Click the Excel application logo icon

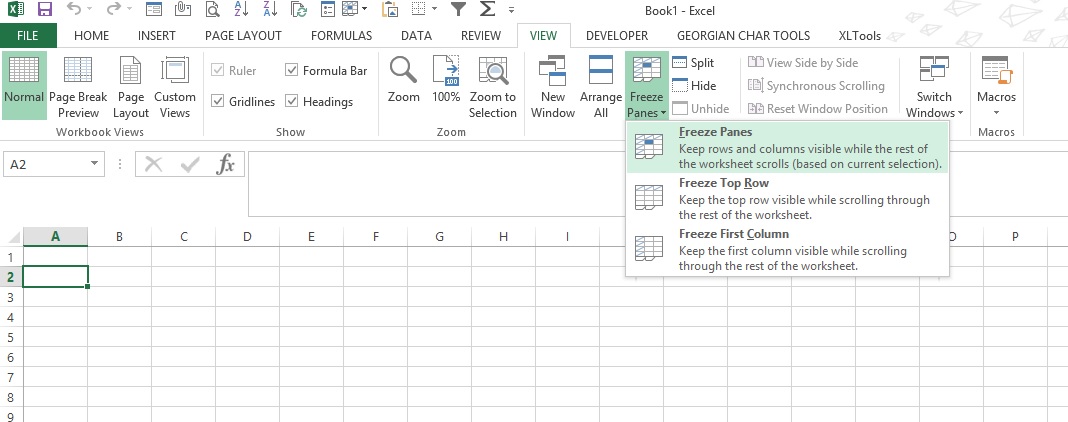tap(16, 10)
